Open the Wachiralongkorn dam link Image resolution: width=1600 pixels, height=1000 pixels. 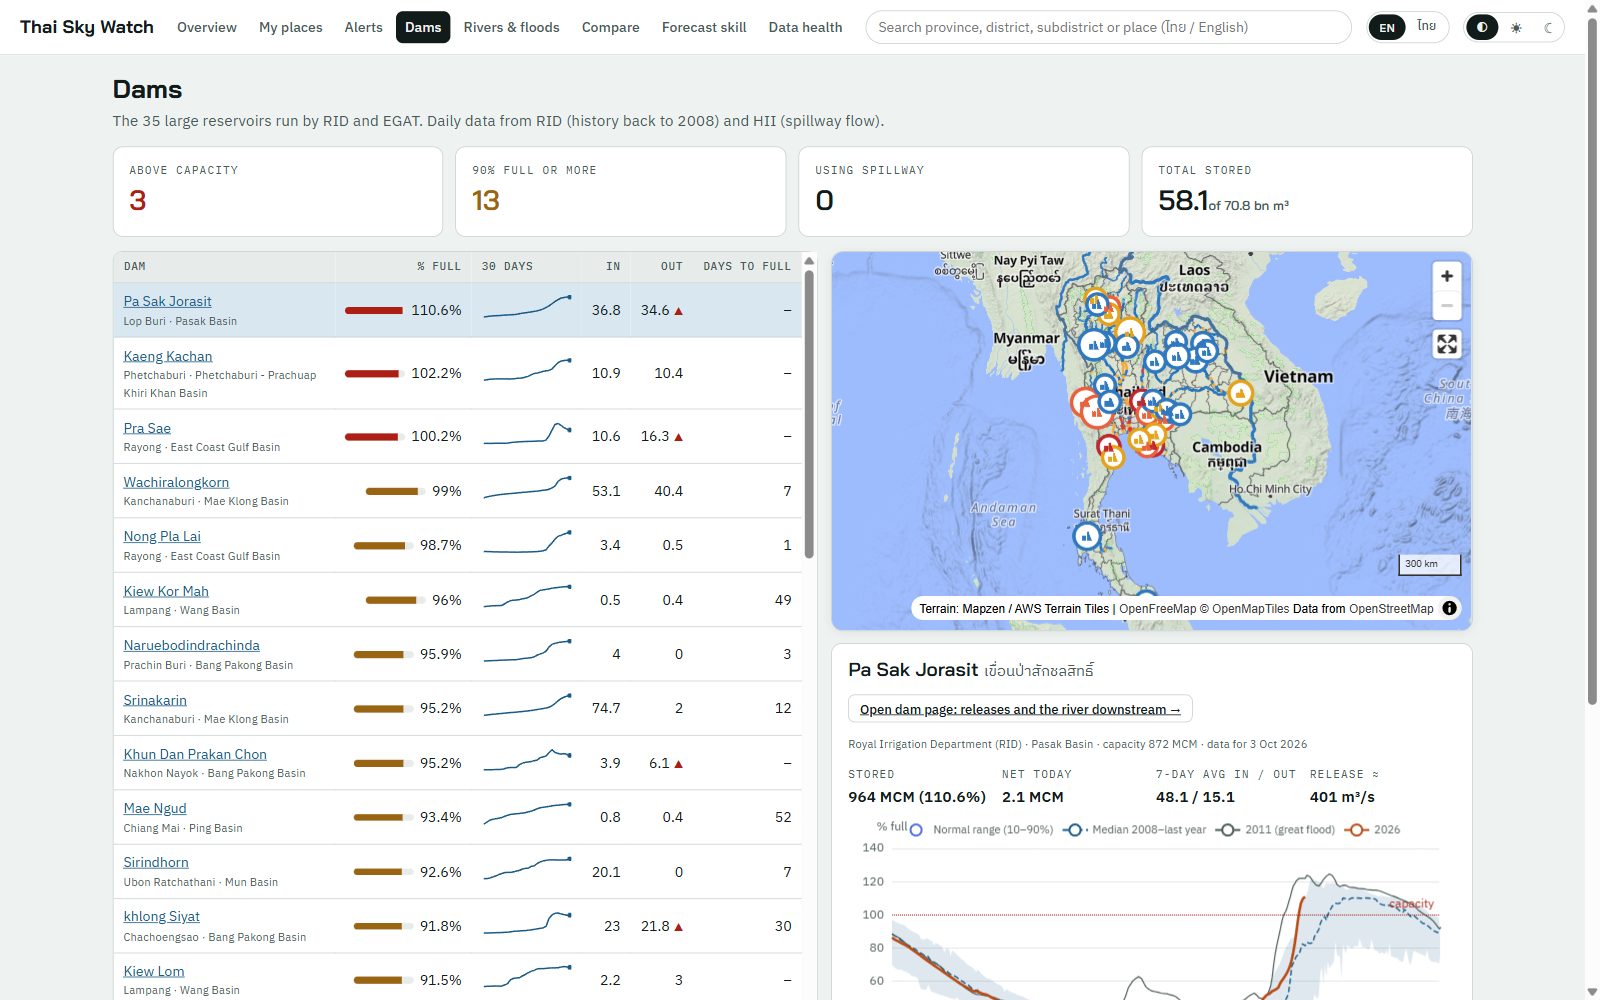point(176,482)
